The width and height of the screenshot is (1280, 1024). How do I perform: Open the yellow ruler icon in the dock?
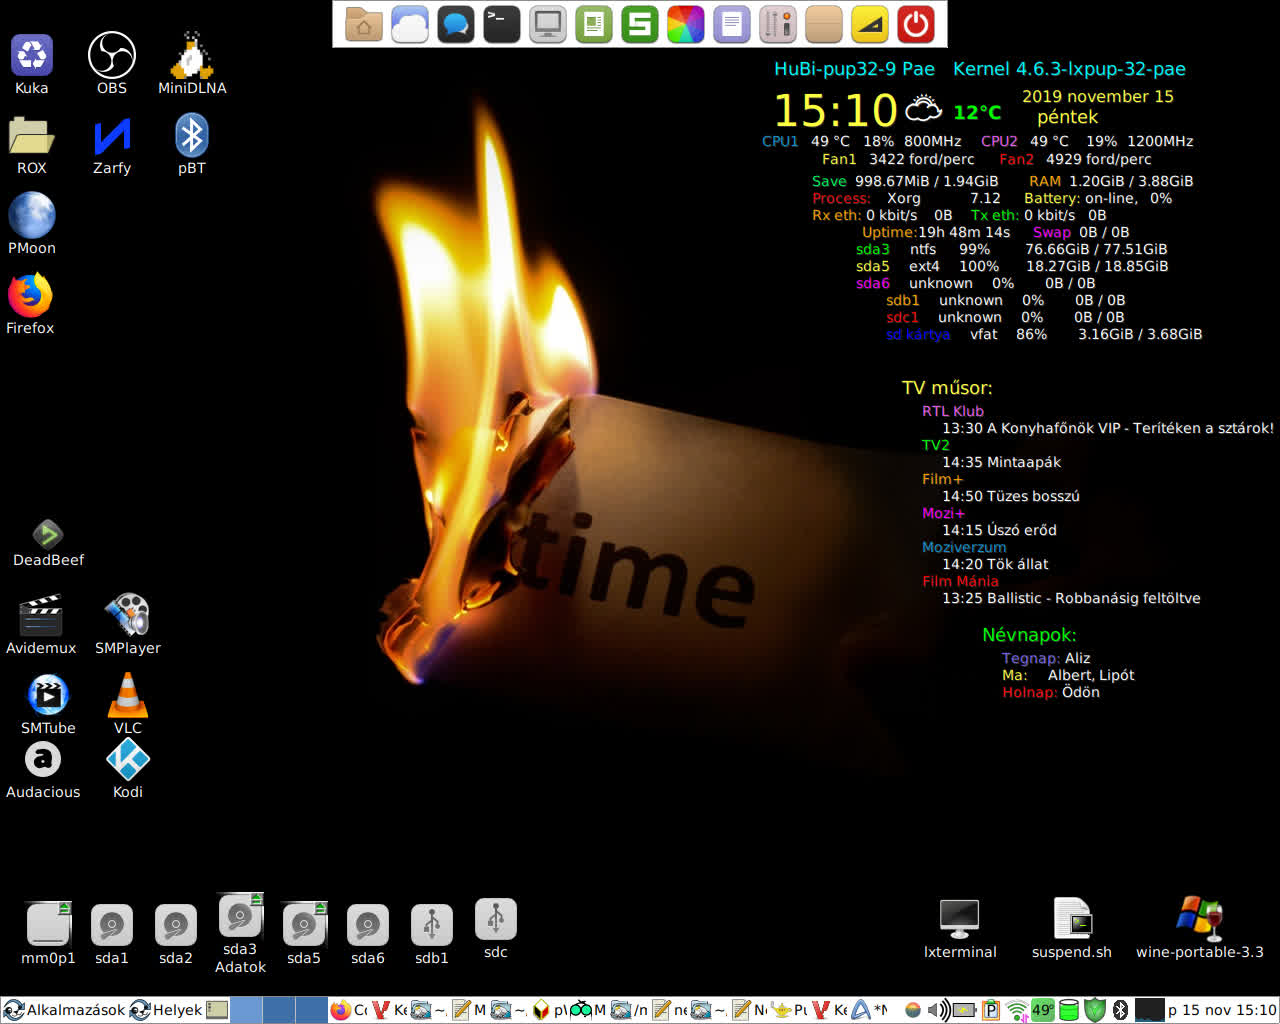[x=870, y=24]
